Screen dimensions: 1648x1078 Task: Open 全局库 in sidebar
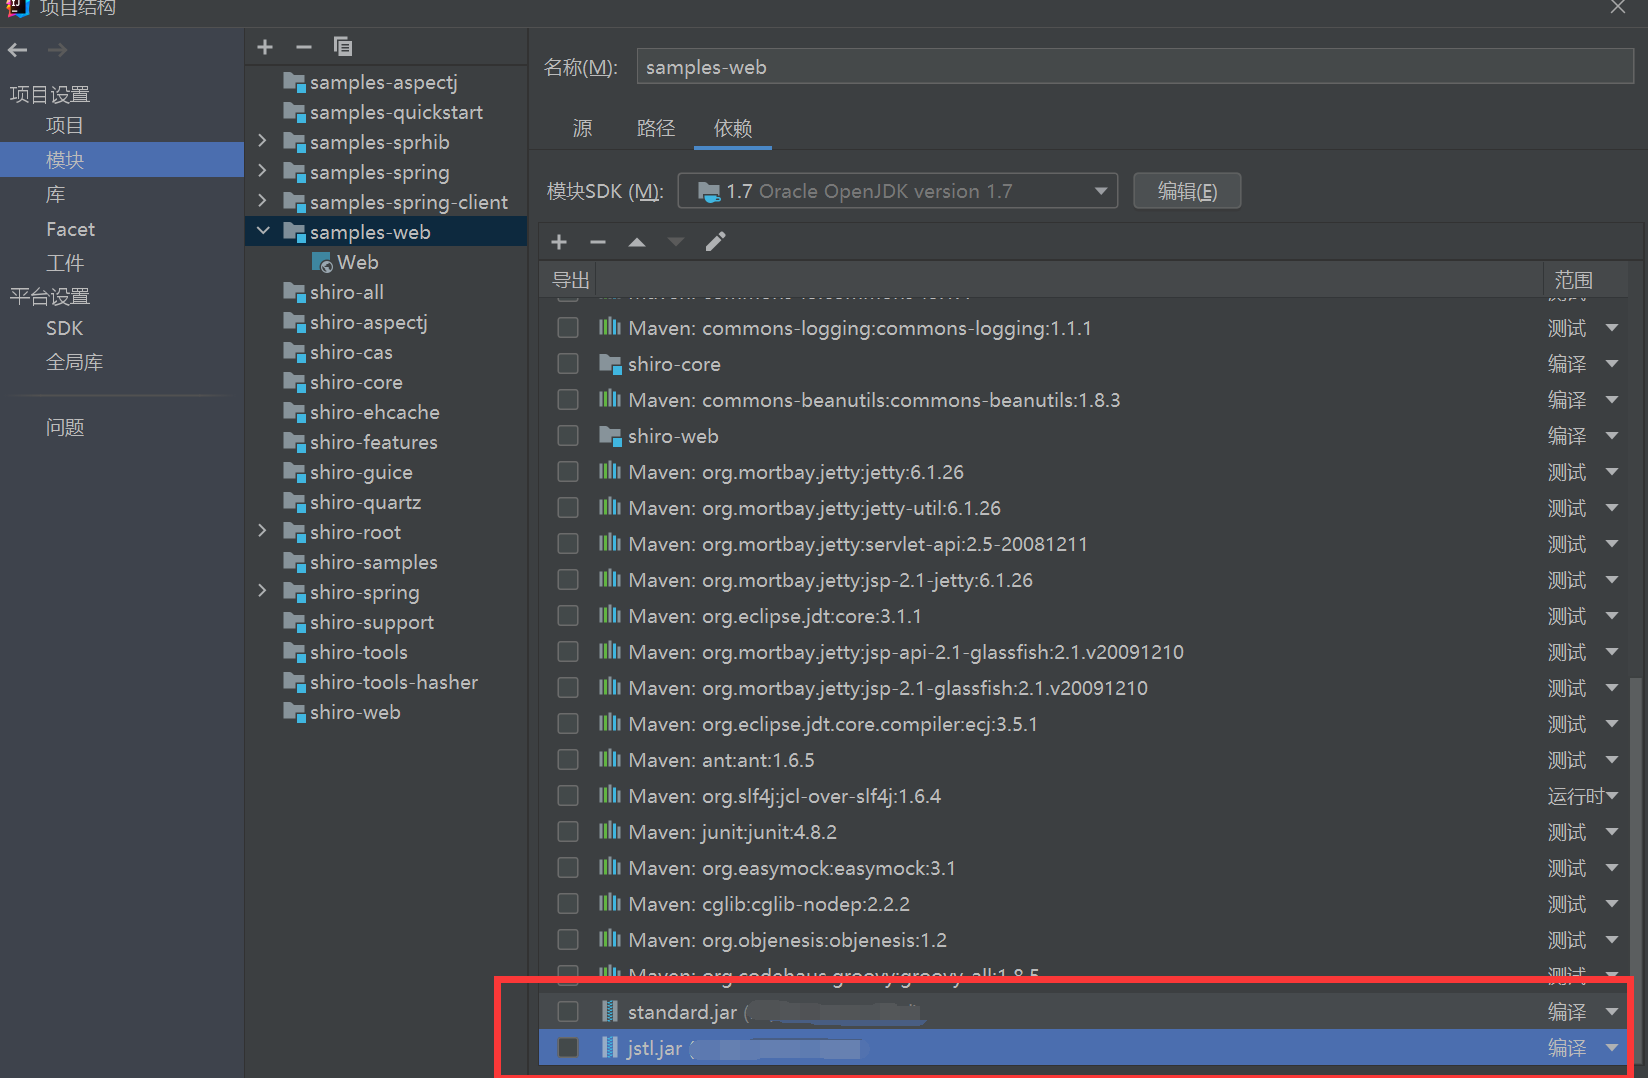(74, 362)
